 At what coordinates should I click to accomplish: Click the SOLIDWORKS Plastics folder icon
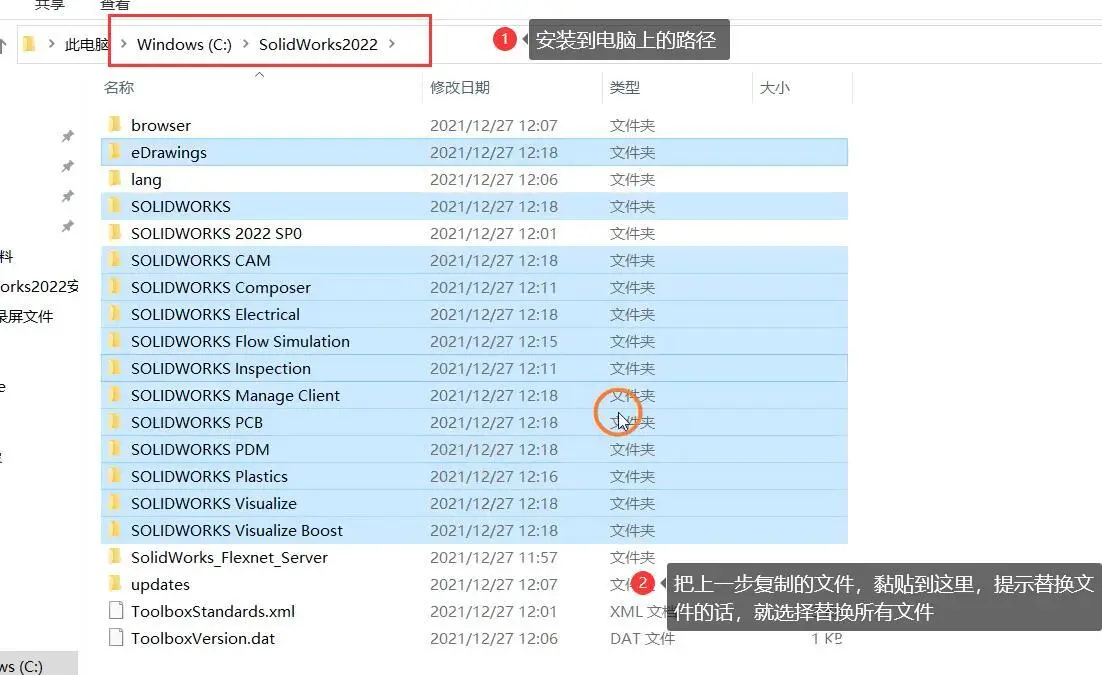pos(115,476)
